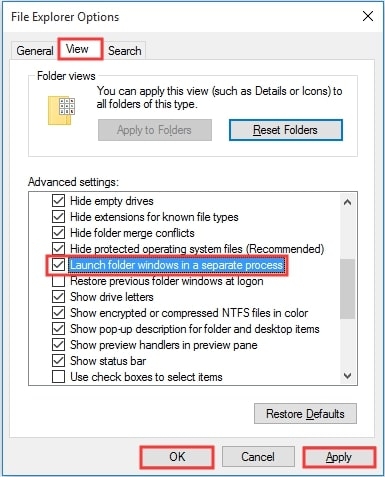The height and width of the screenshot is (477, 385).
Task: Select the View tab
Action: coord(77,49)
